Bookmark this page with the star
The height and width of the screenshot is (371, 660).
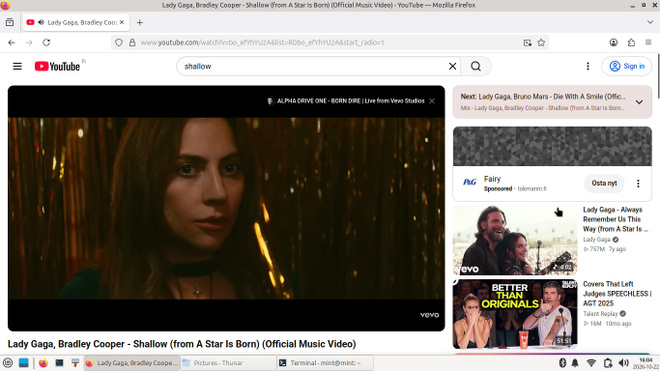(x=541, y=43)
